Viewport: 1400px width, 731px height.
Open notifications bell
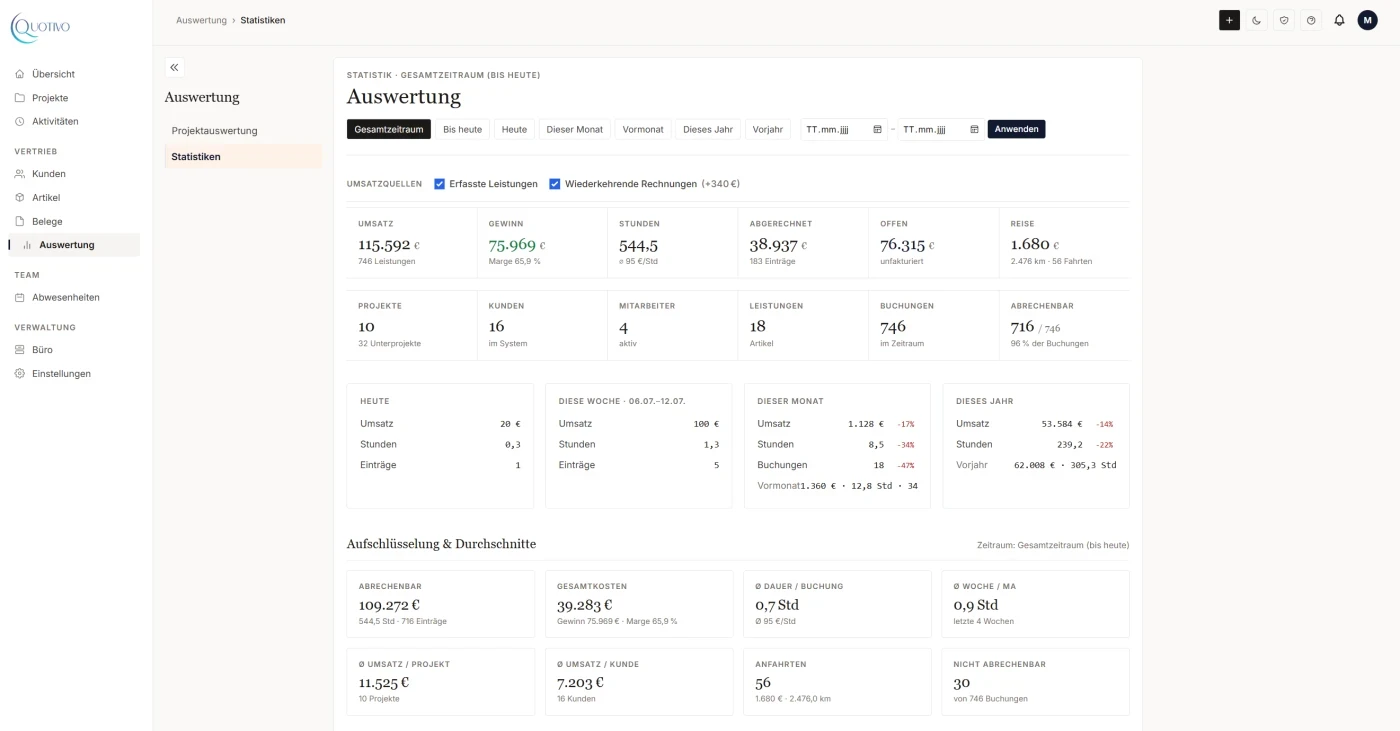point(1339,20)
